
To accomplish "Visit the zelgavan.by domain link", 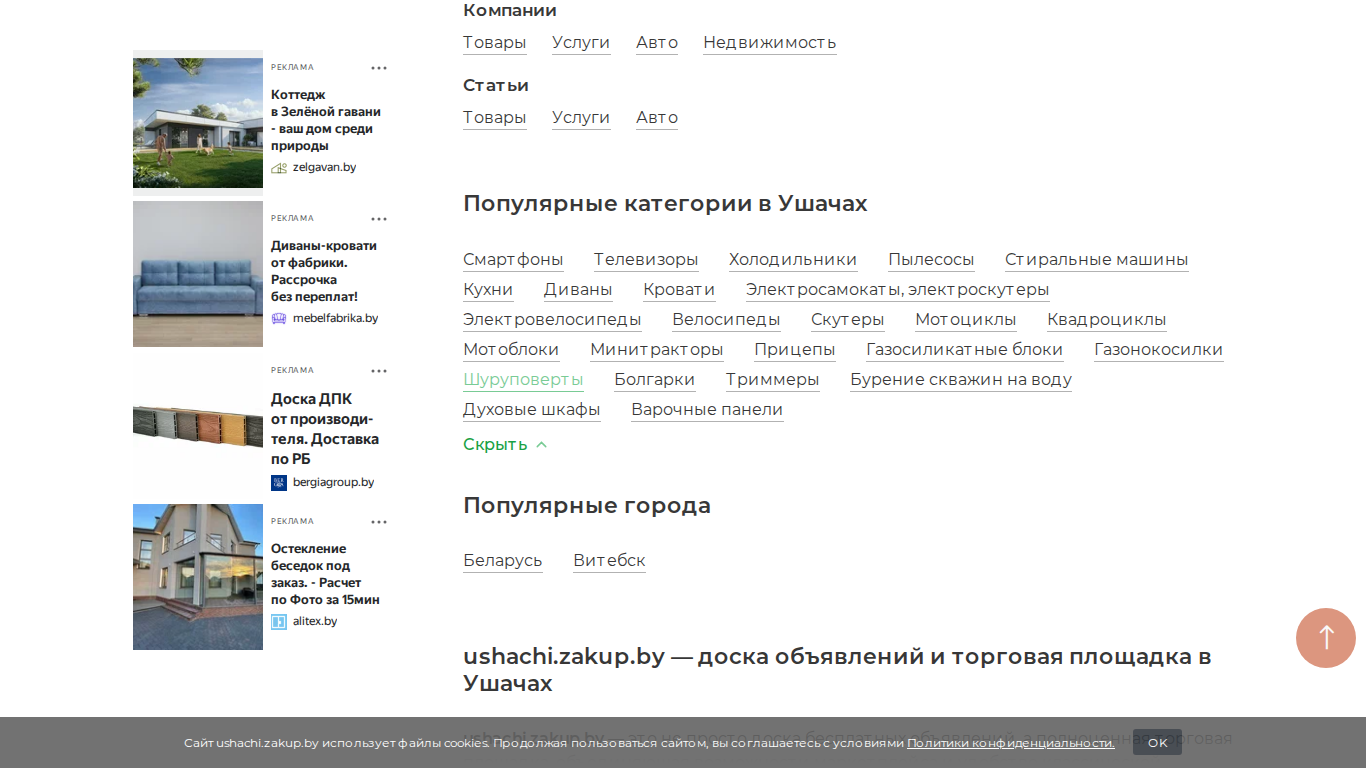I will (324, 167).
